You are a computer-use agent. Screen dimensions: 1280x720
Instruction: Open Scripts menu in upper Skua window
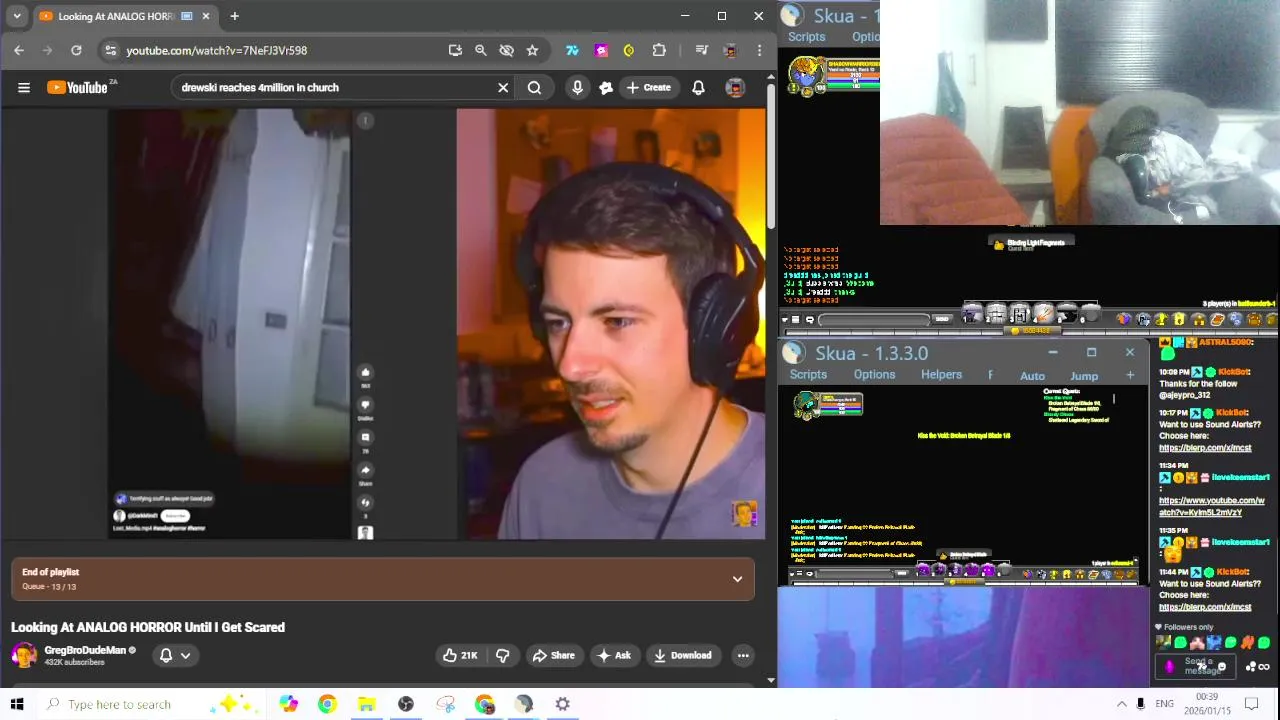coord(807,37)
